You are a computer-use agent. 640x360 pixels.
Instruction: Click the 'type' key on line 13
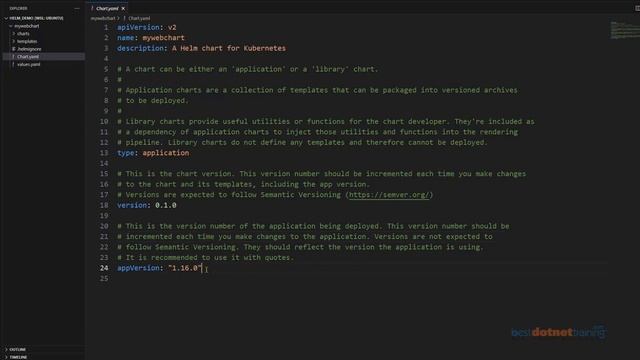(125, 153)
